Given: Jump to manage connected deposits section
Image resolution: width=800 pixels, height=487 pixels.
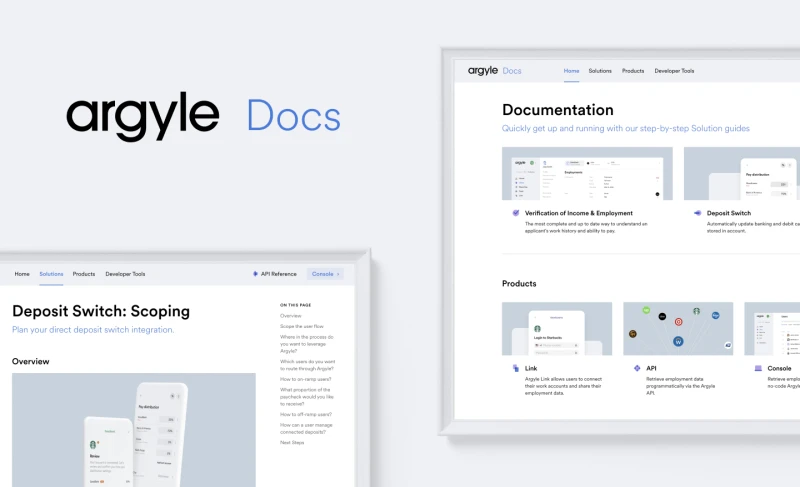Looking at the screenshot, I should [x=306, y=428].
